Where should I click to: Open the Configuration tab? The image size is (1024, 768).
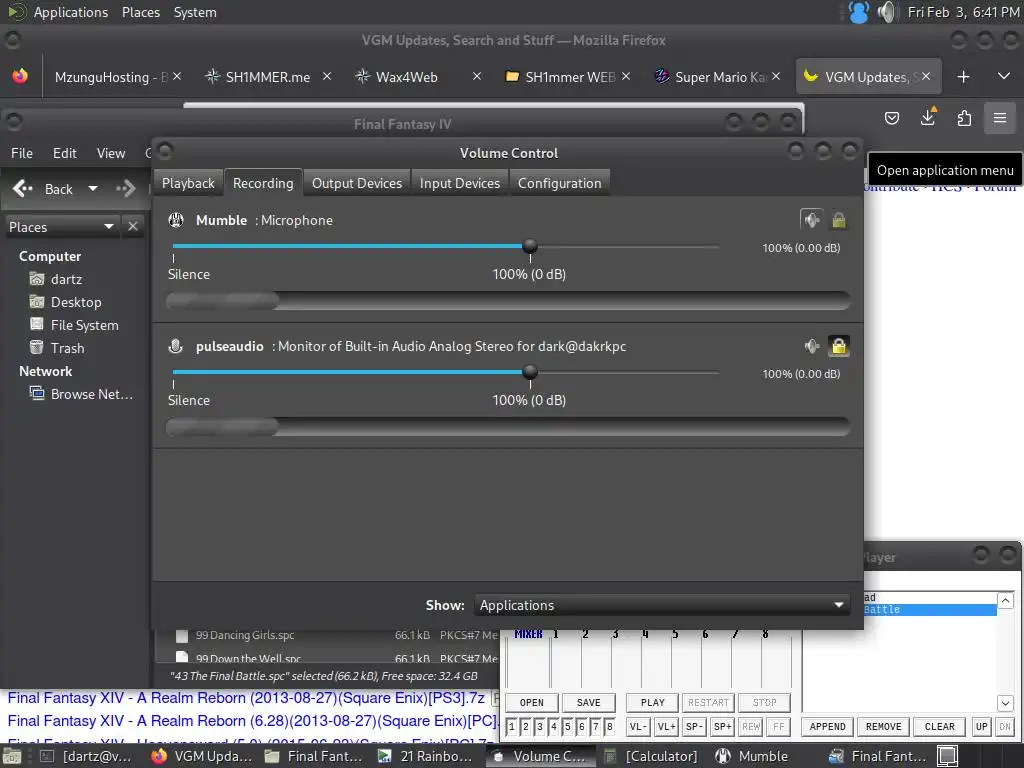pyautogui.click(x=560, y=183)
